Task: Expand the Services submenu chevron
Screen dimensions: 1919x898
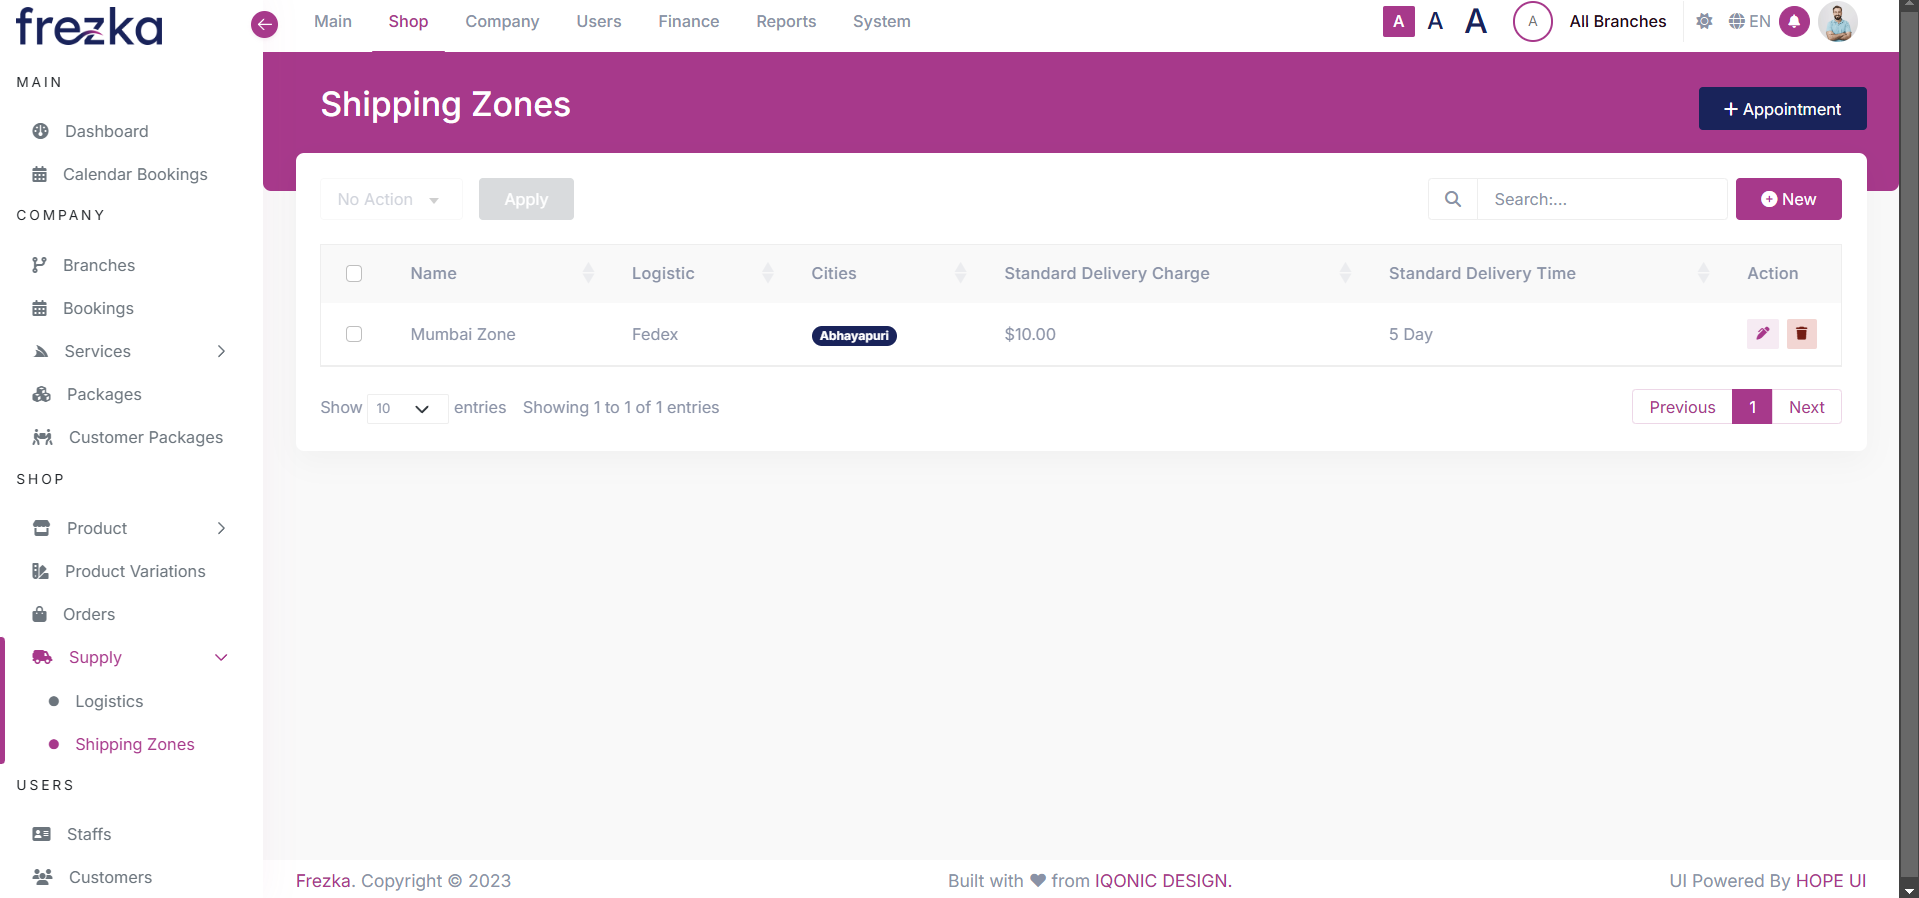Action: point(221,351)
